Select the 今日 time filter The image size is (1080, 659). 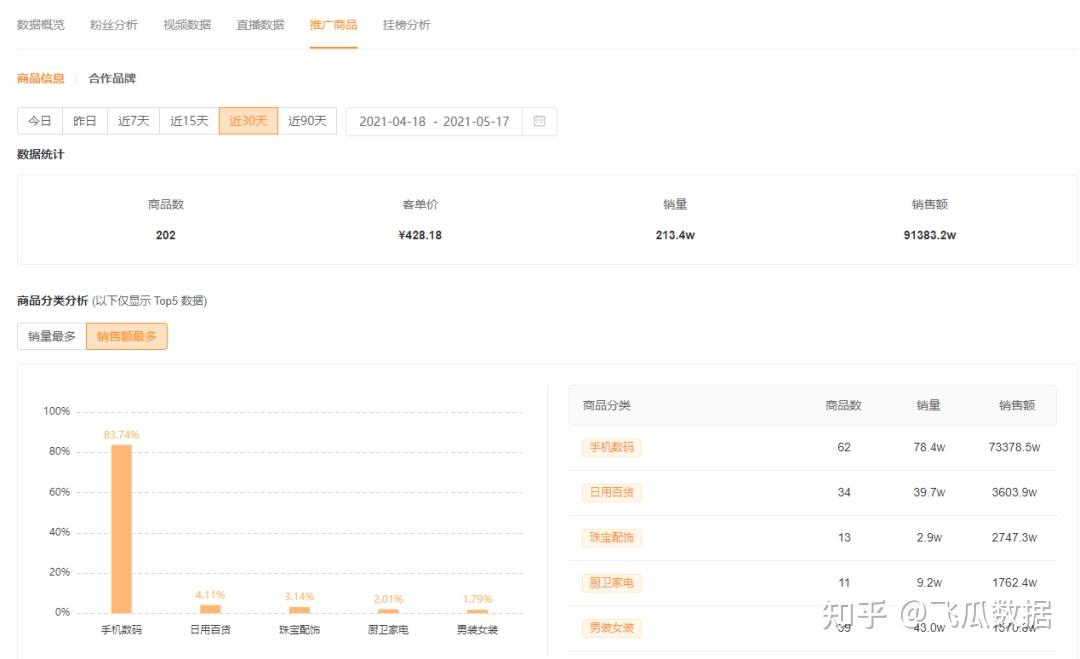coord(40,121)
